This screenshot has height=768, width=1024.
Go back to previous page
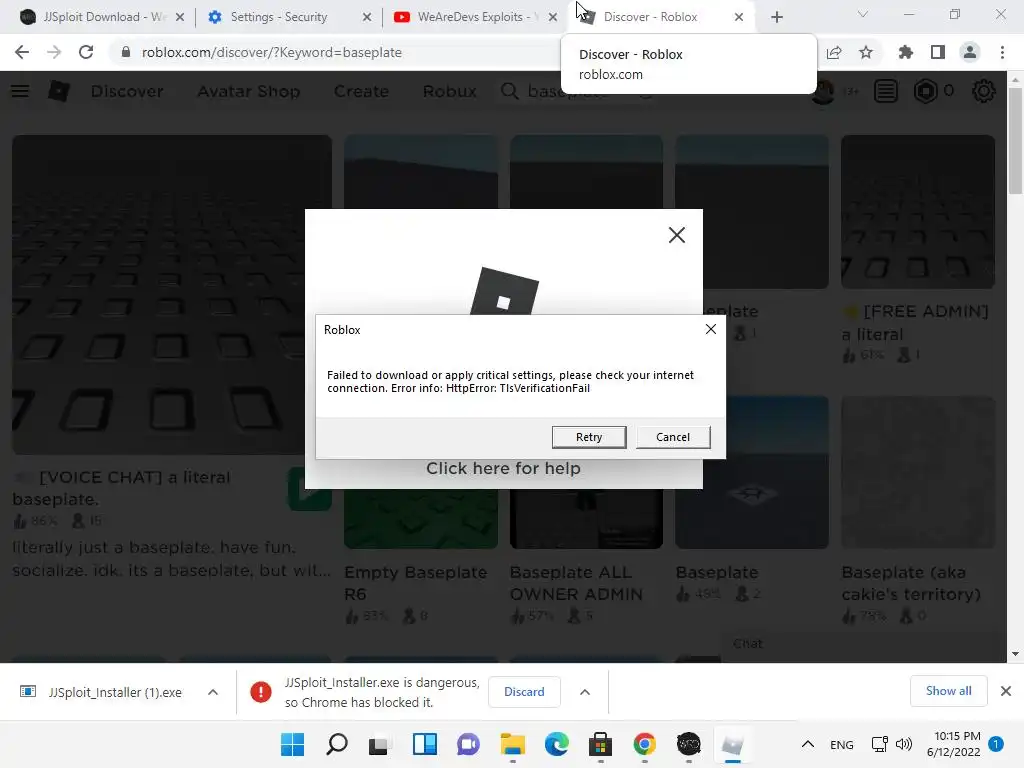(22, 52)
